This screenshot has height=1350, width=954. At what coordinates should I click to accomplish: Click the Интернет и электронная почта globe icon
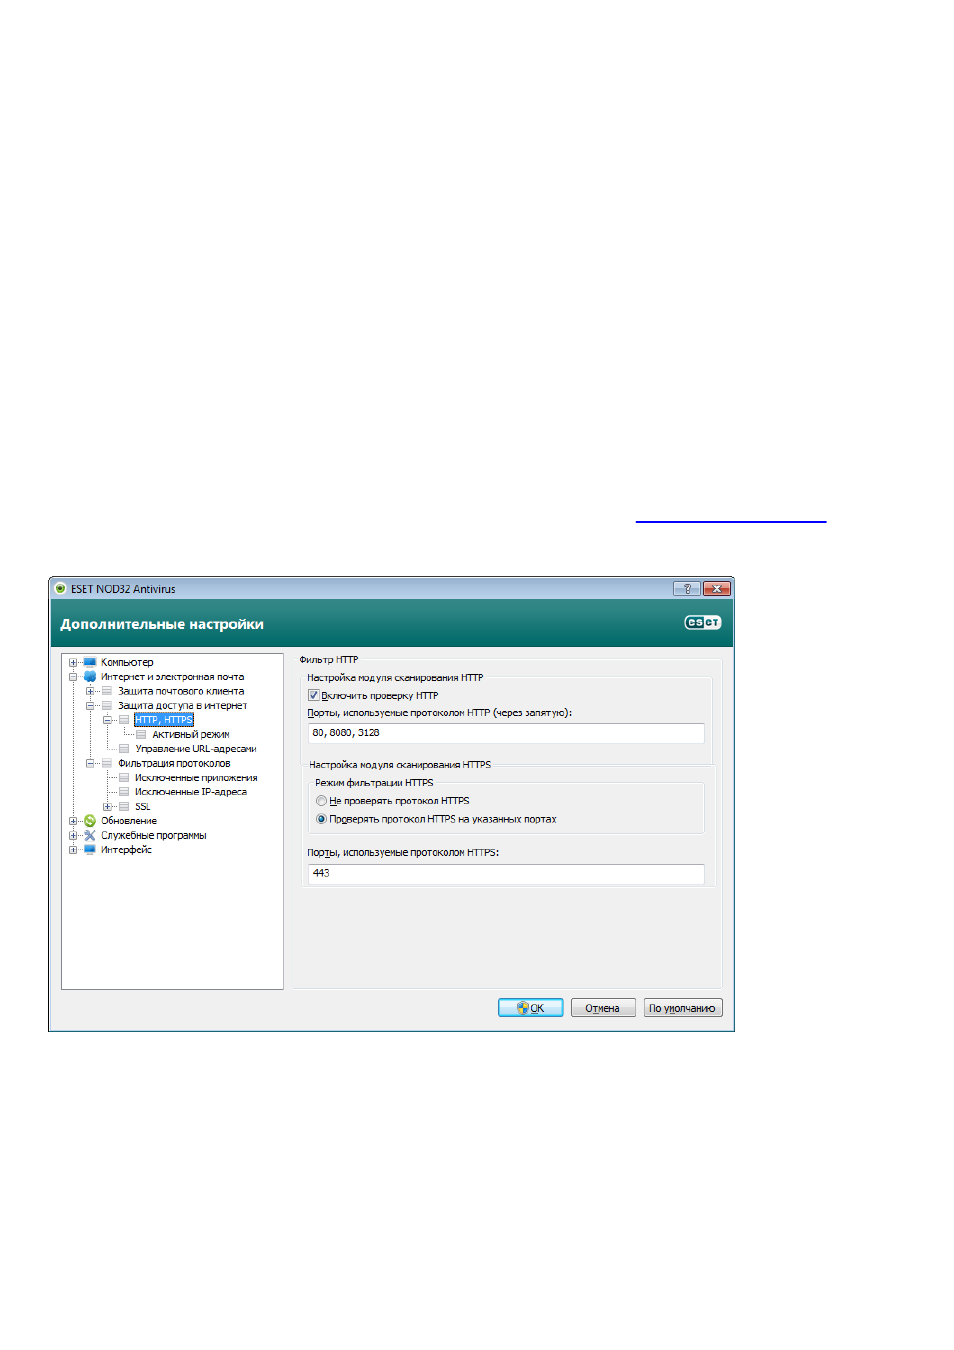point(90,677)
